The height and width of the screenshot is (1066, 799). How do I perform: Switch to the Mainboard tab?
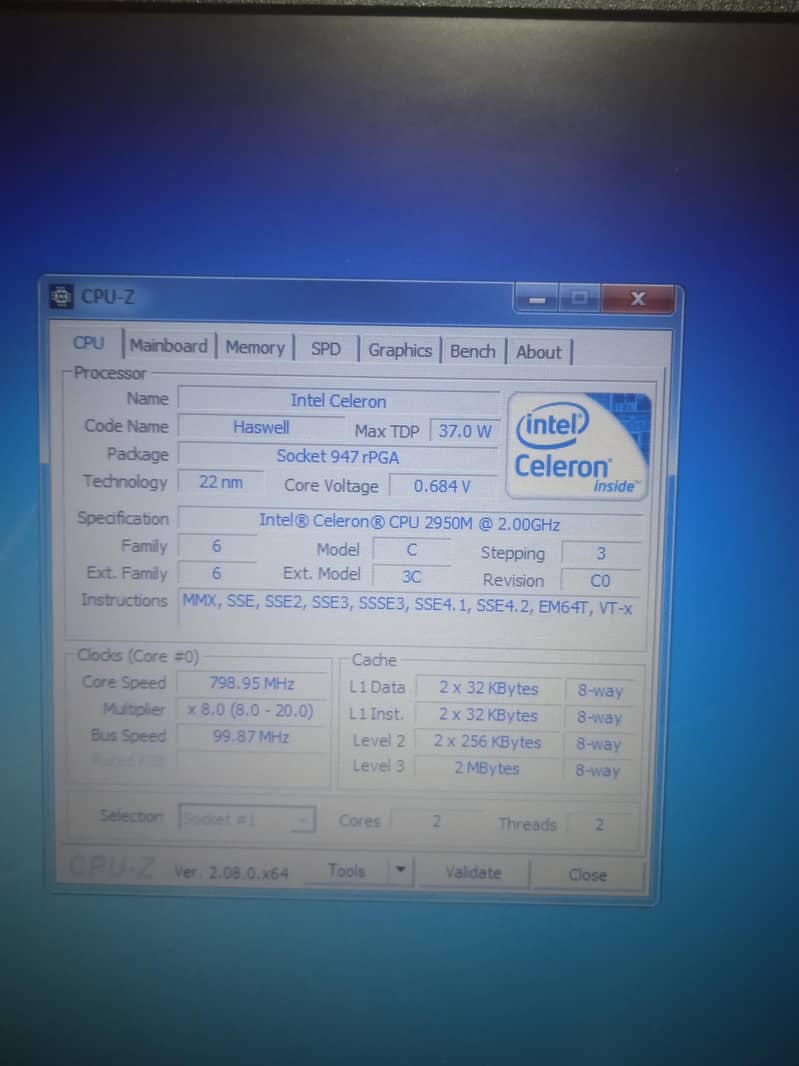tap(169, 345)
